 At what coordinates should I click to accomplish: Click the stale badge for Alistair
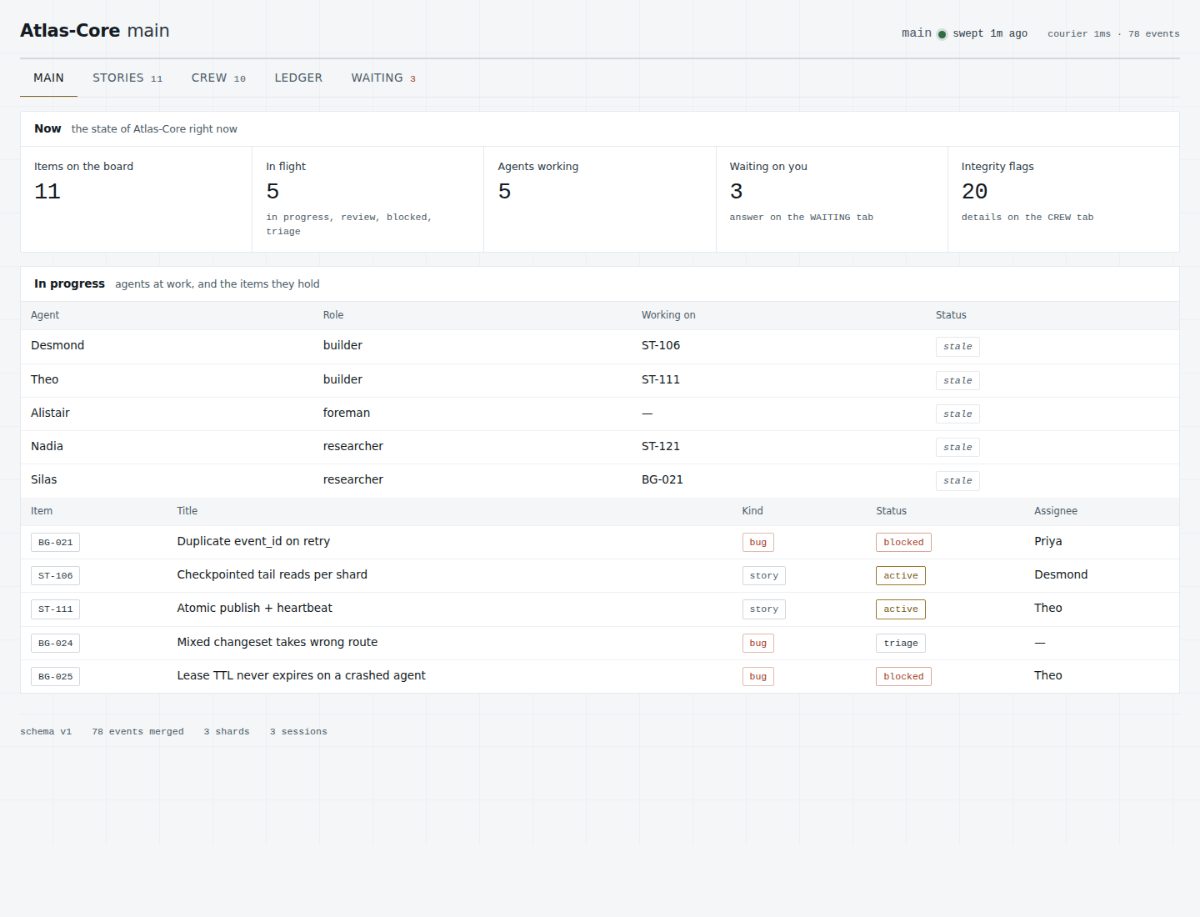click(x=957, y=414)
